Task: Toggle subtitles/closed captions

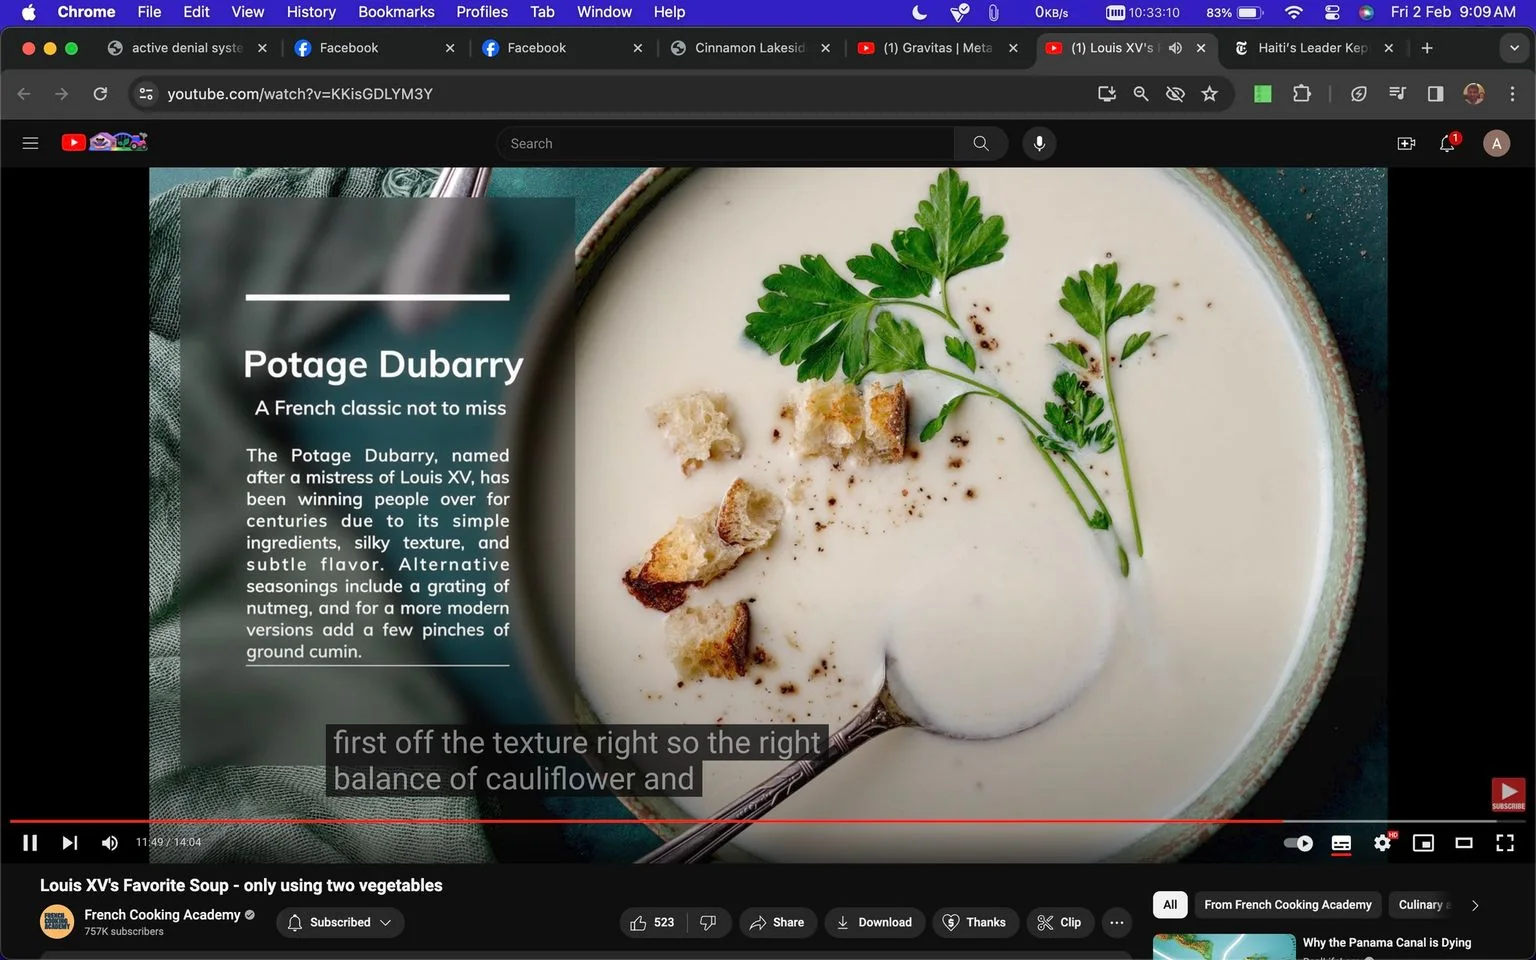Action: pos(1341,843)
